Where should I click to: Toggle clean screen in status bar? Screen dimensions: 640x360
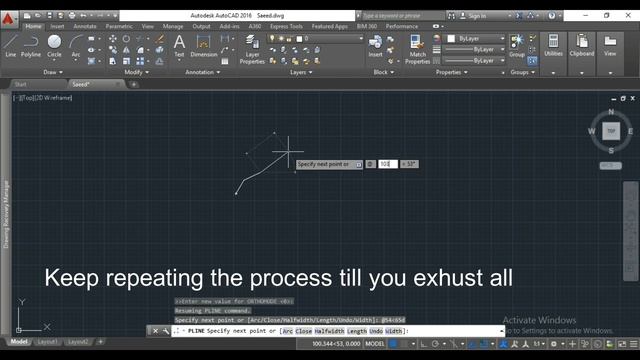622,344
